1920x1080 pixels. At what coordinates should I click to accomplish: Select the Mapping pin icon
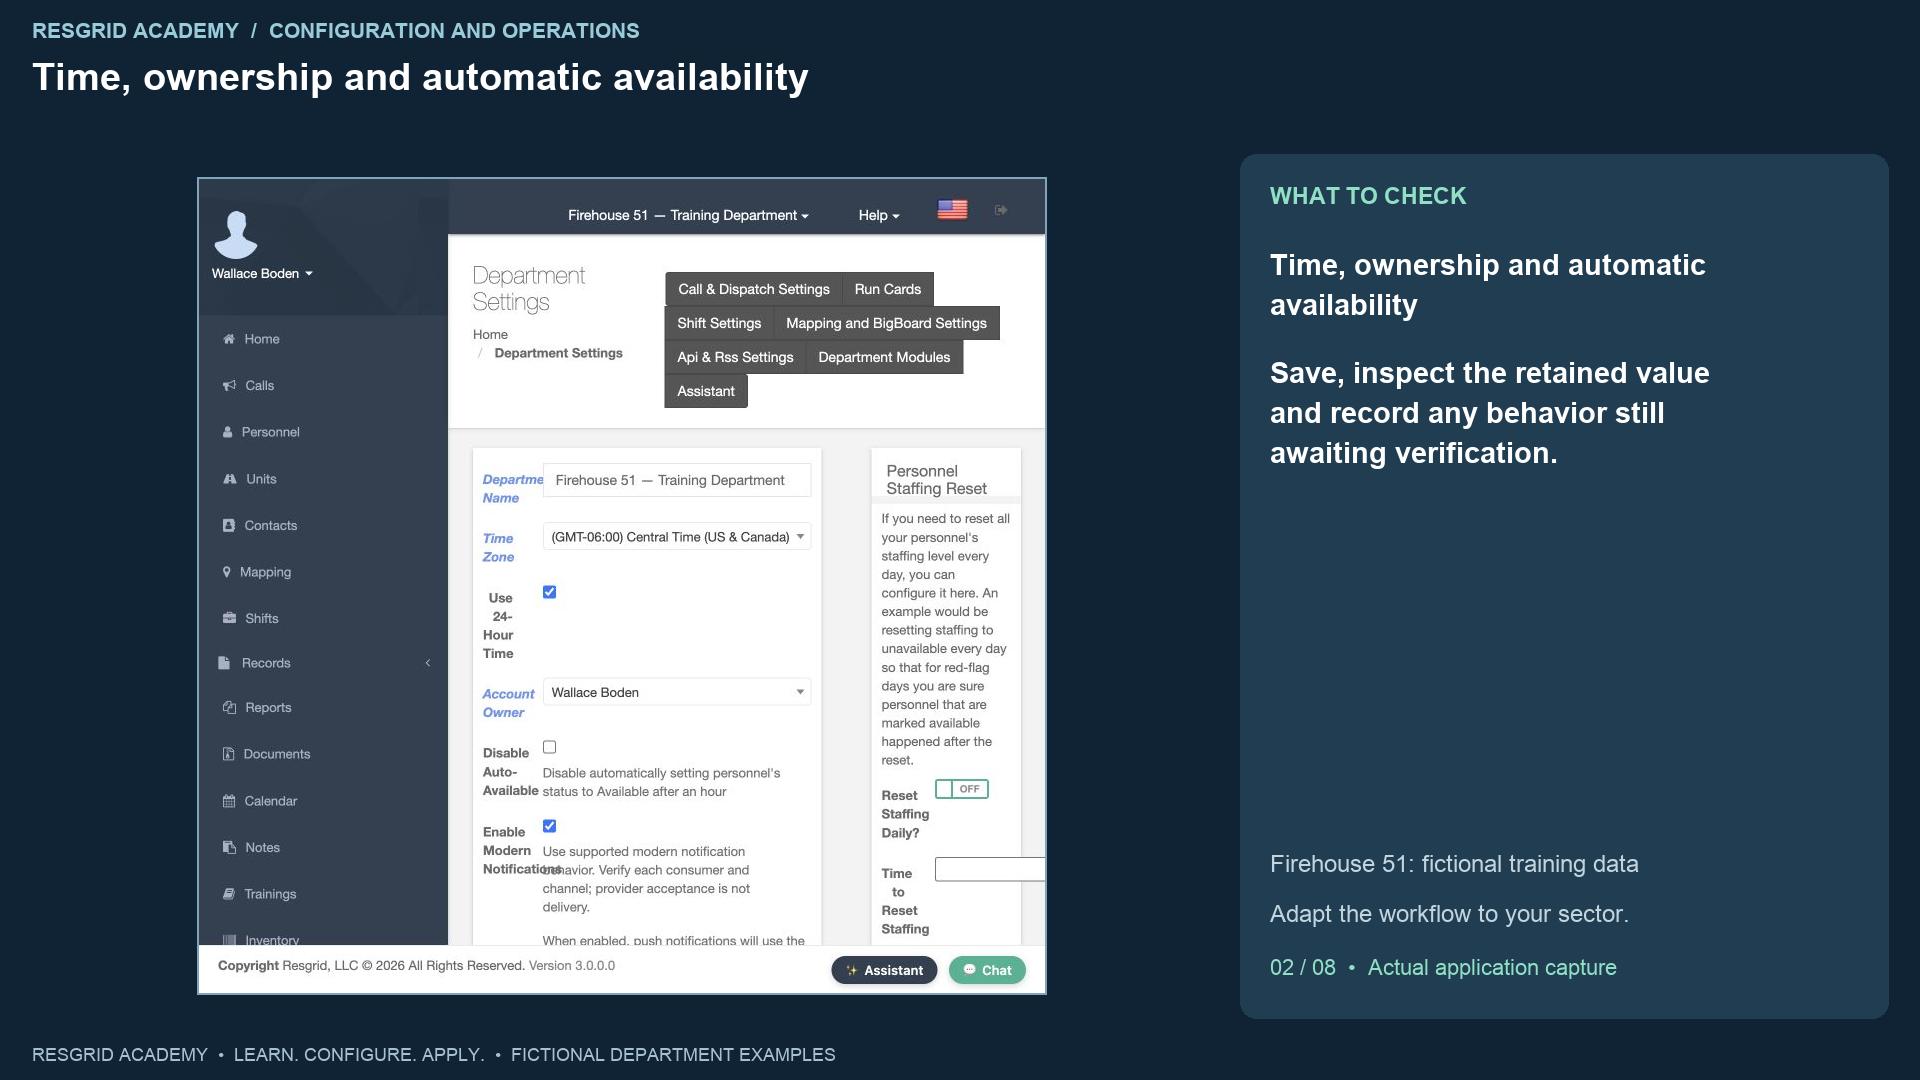pyautogui.click(x=227, y=572)
